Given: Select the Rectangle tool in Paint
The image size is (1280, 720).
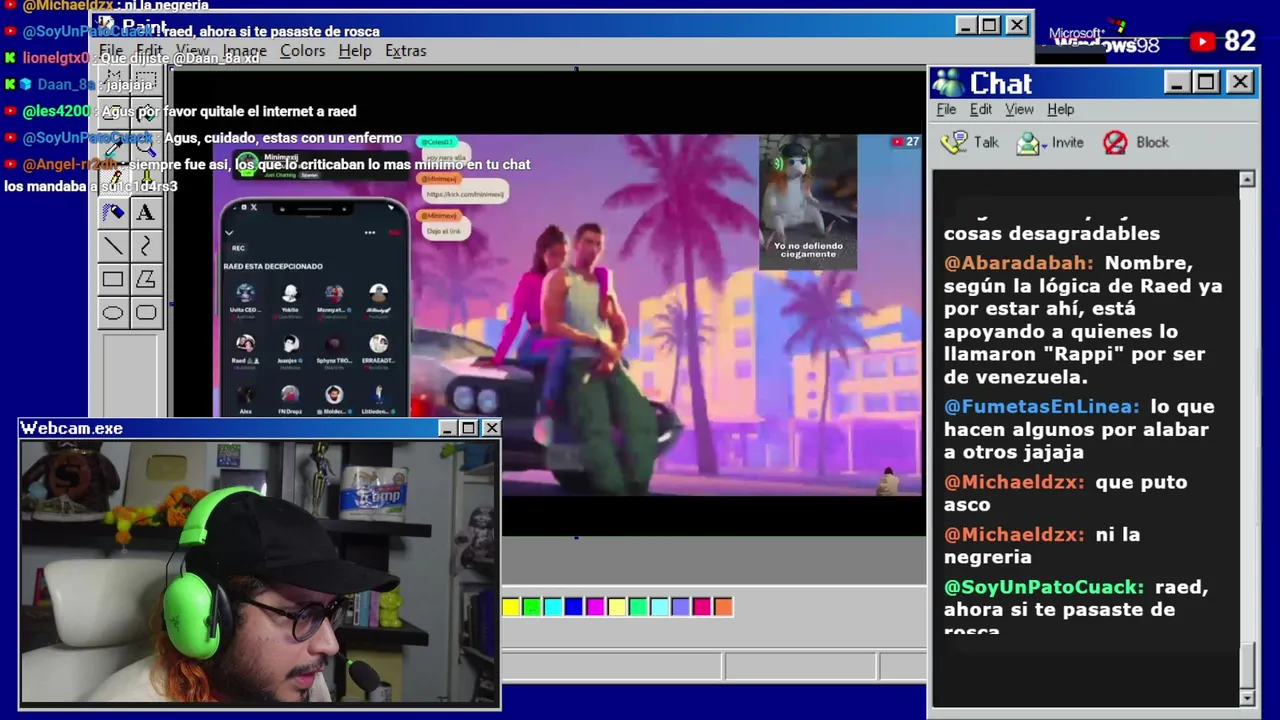Looking at the screenshot, I should click(113, 280).
